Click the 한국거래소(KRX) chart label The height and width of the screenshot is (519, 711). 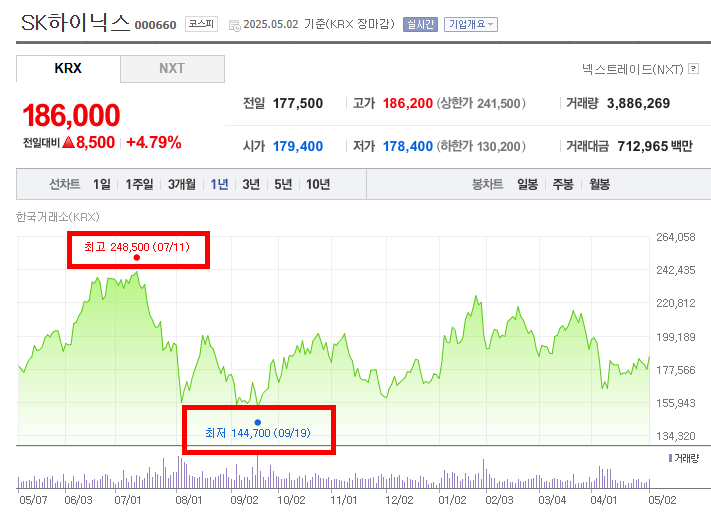pyautogui.click(x=58, y=217)
